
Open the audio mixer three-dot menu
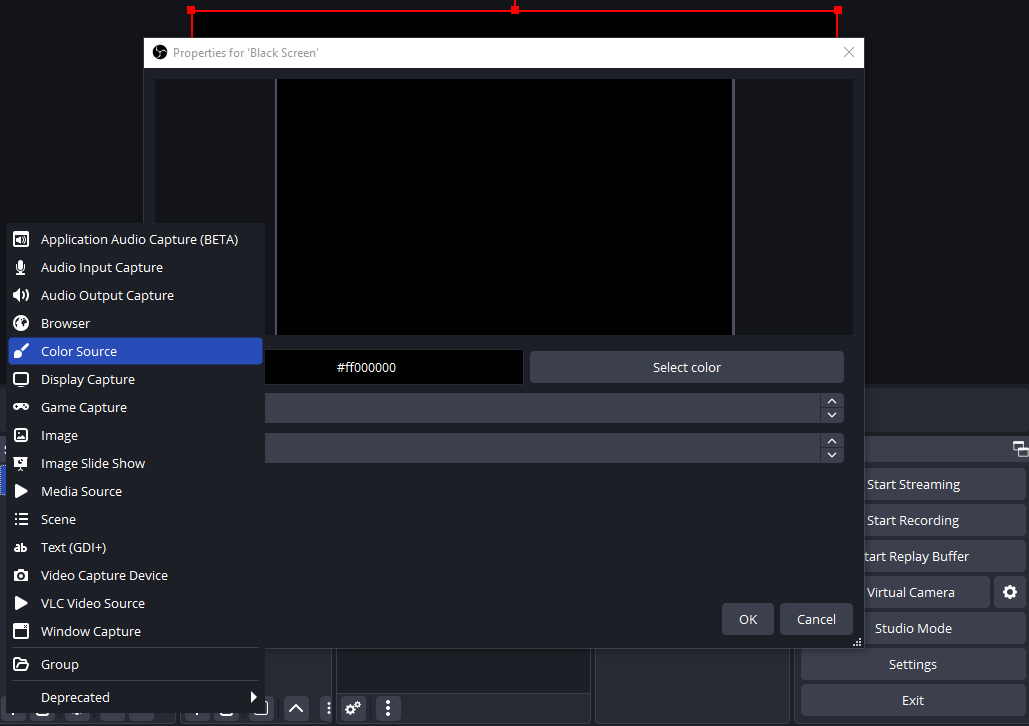click(x=388, y=708)
